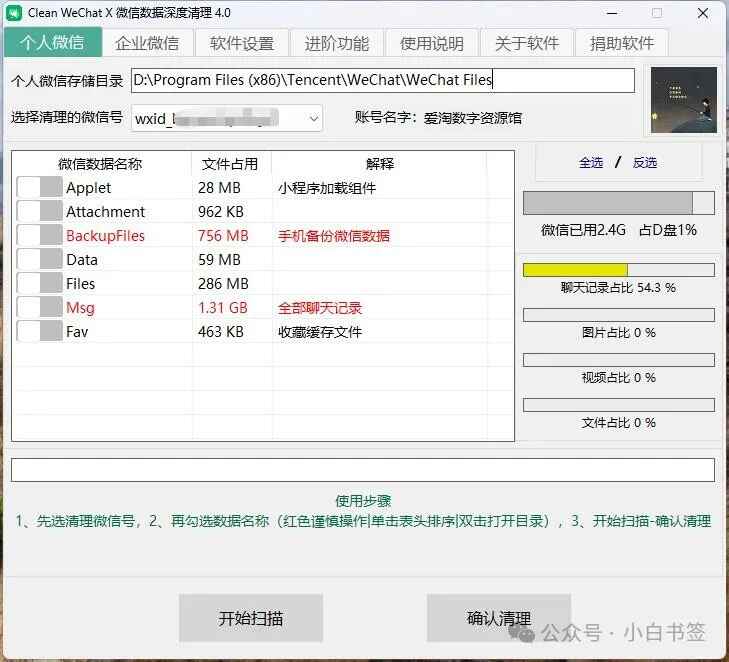Toggle the Msg row checkbox
The image size is (729, 662).
click(39, 307)
